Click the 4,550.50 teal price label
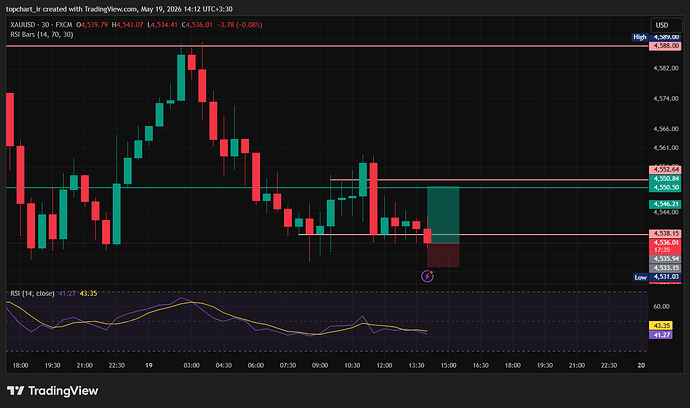This screenshot has width=690, height=408. coord(664,187)
